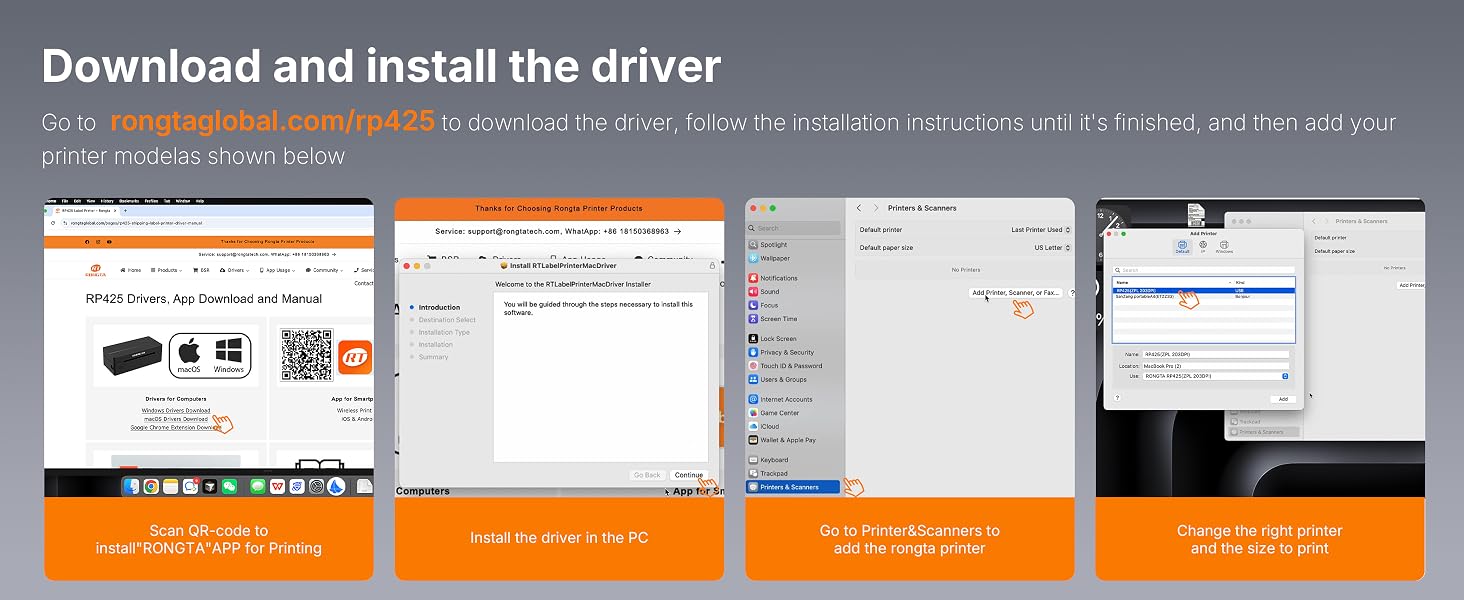Select Sound in System Settings sidebar
Screen dimensions: 1464x600
pyautogui.click(x=764, y=292)
